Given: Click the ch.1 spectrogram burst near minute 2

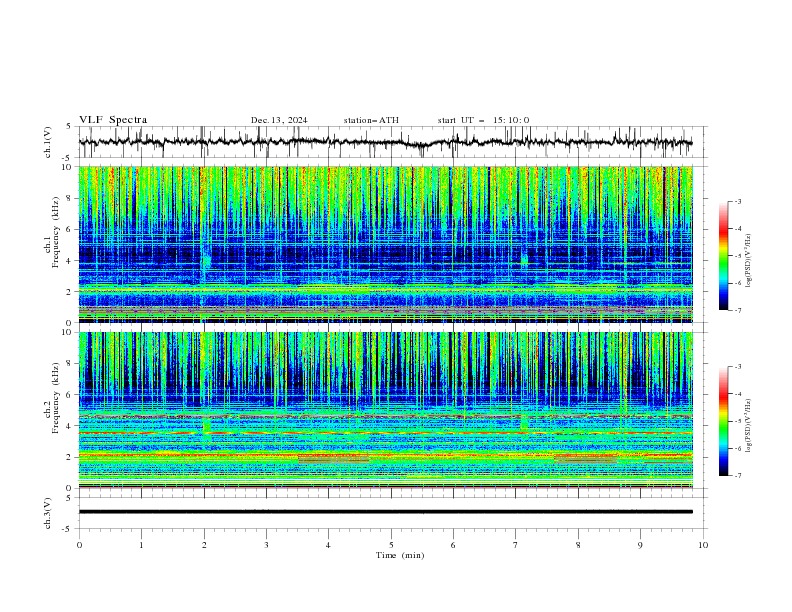Looking at the screenshot, I should pyautogui.click(x=206, y=261).
